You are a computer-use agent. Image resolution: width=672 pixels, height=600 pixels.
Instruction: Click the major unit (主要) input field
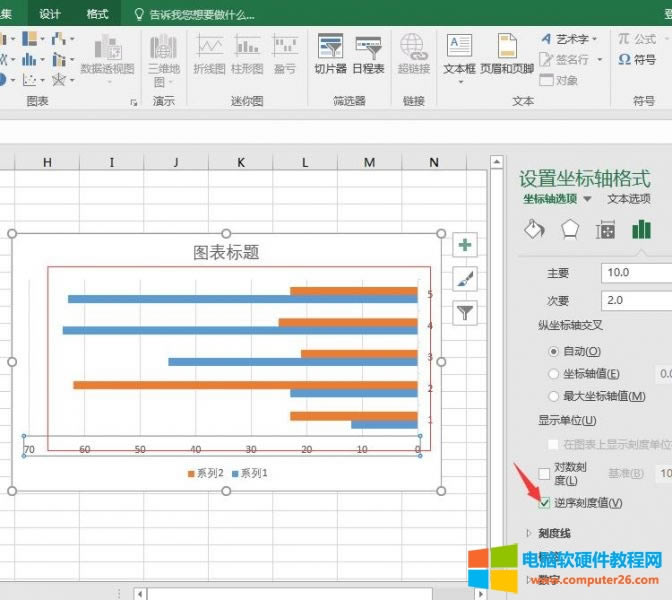636,272
